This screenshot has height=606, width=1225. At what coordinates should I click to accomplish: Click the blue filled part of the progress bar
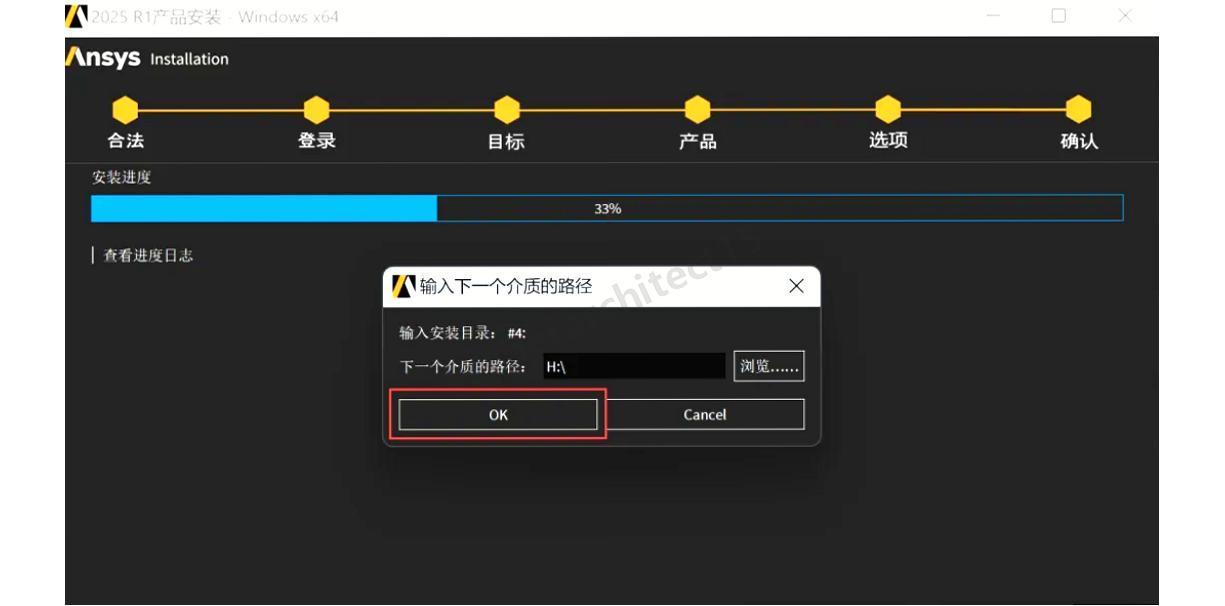pos(263,208)
